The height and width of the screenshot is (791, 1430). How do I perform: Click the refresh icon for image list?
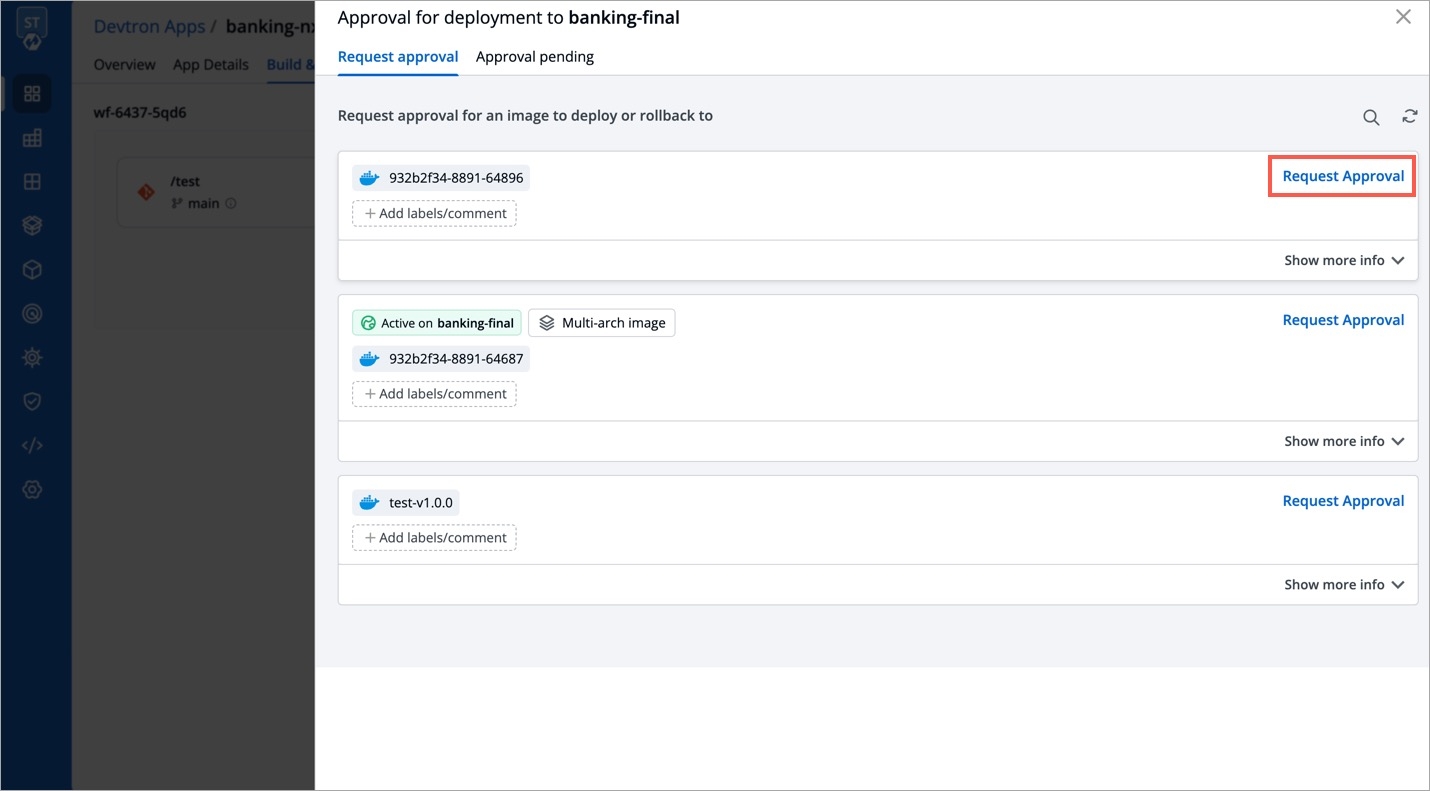pos(1409,116)
